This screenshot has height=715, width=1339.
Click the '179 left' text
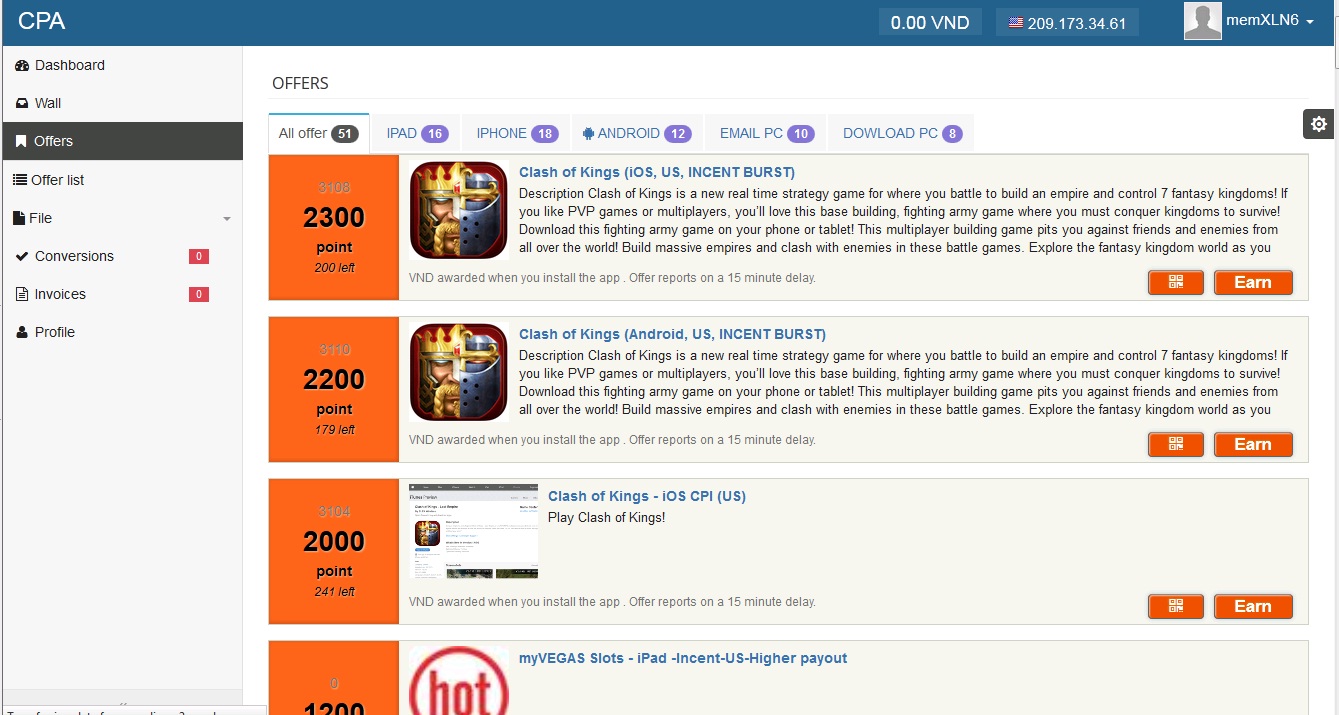[334, 430]
